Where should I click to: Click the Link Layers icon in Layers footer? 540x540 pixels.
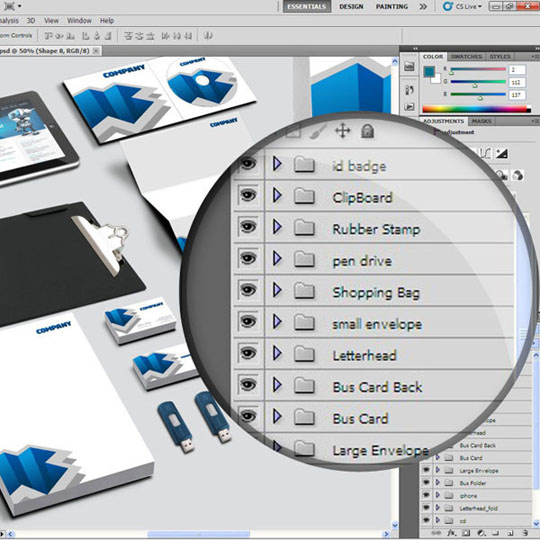point(436,533)
